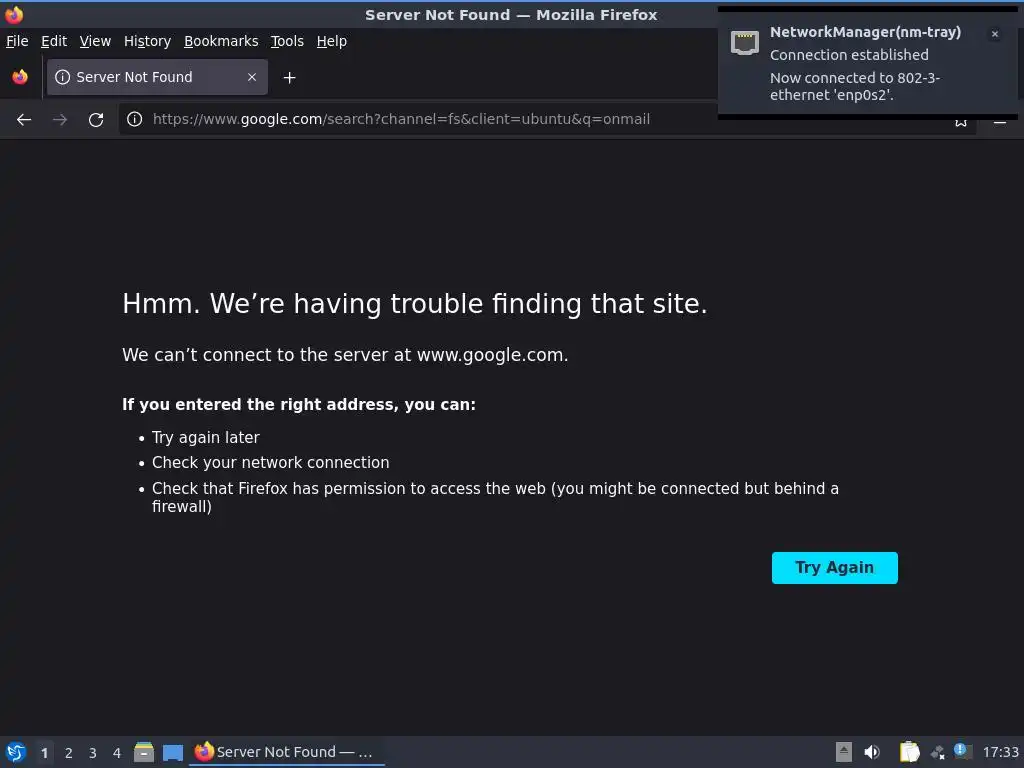
Task: Open the Bookmarks menu
Action: [221, 41]
